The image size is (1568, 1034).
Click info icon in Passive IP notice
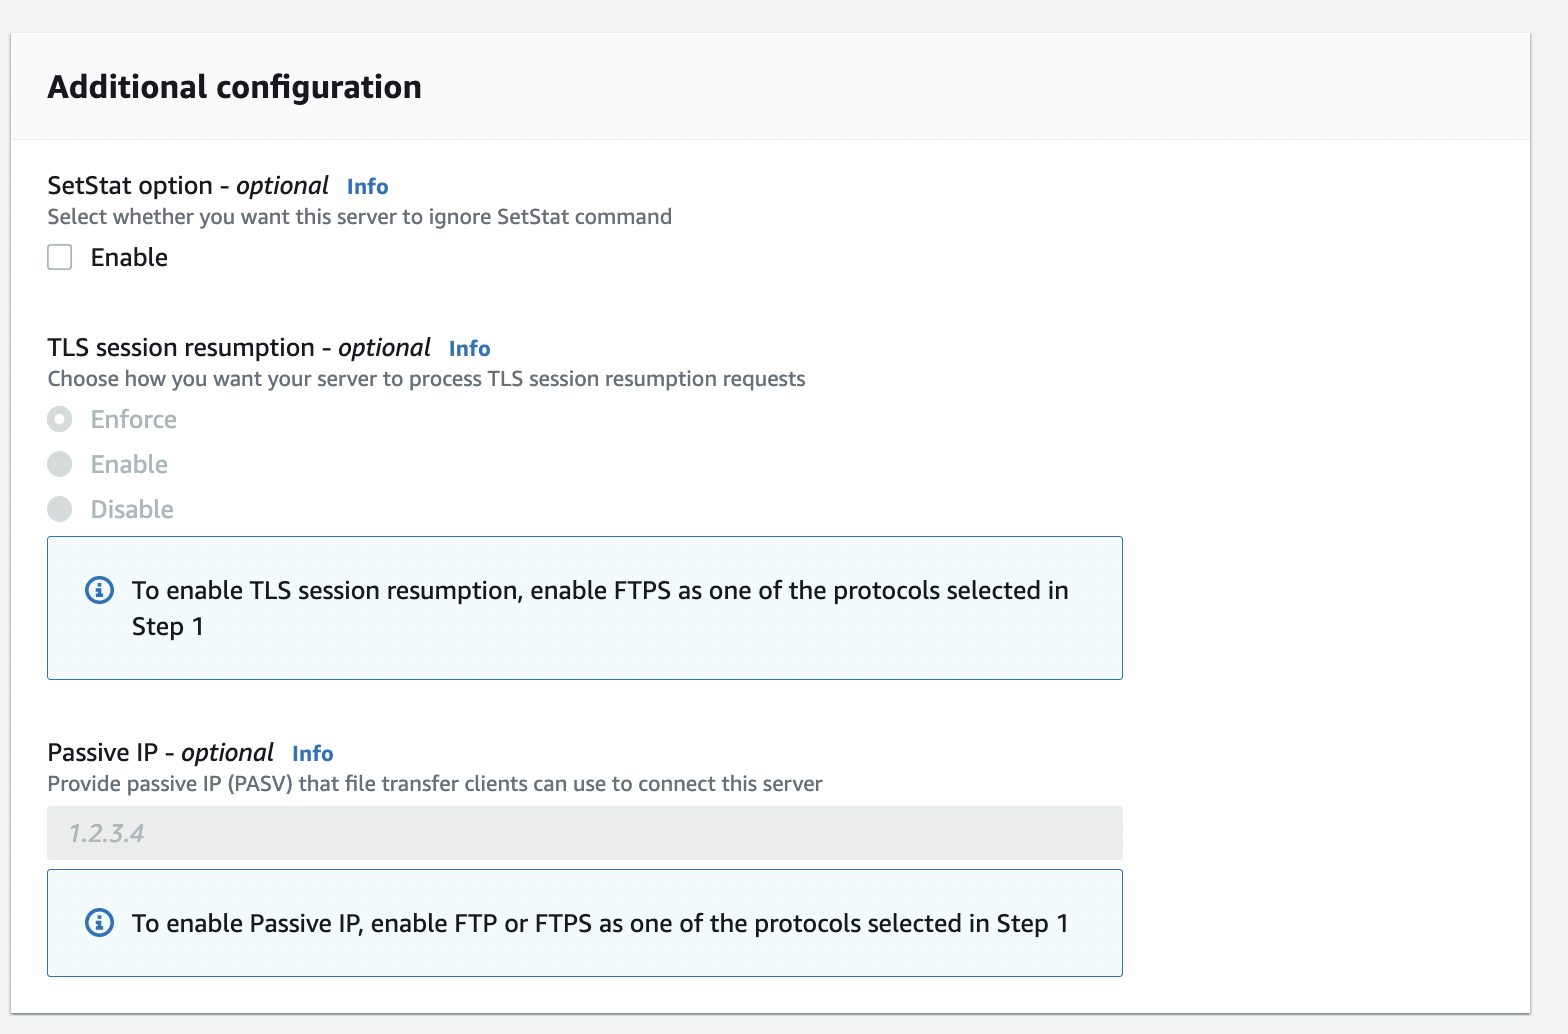click(99, 922)
